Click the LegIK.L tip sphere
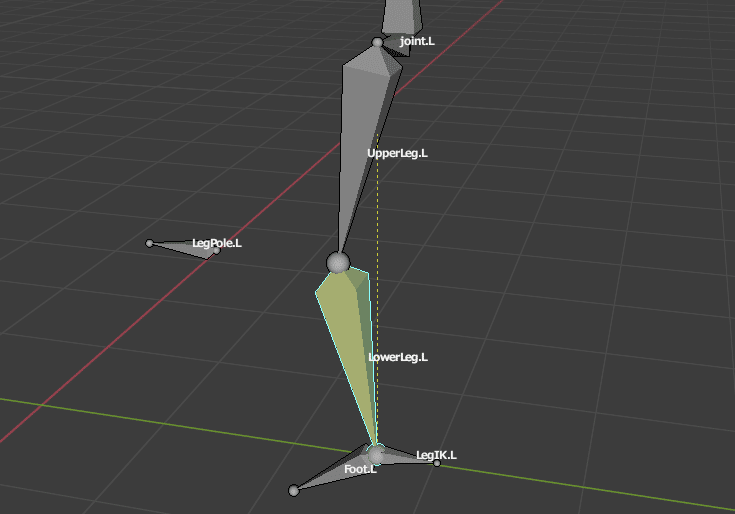This screenshot has height=514, width=735. (437, 463)
